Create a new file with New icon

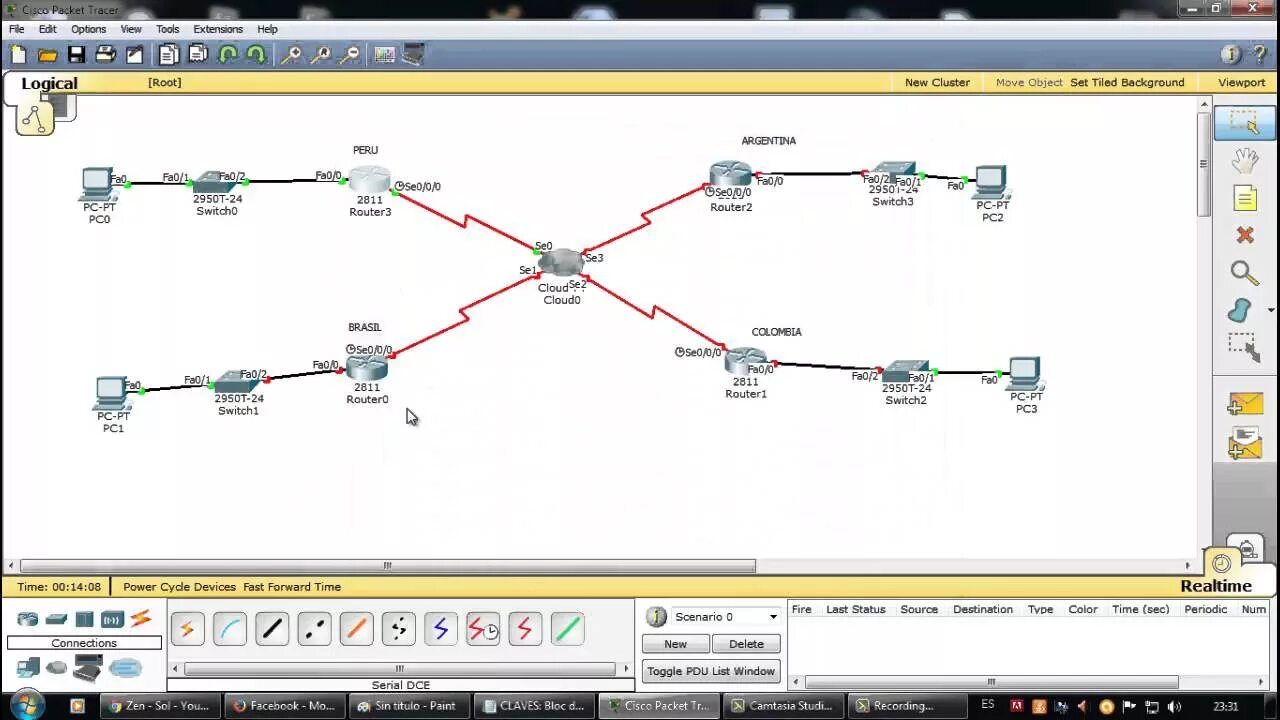click(18, 55)
